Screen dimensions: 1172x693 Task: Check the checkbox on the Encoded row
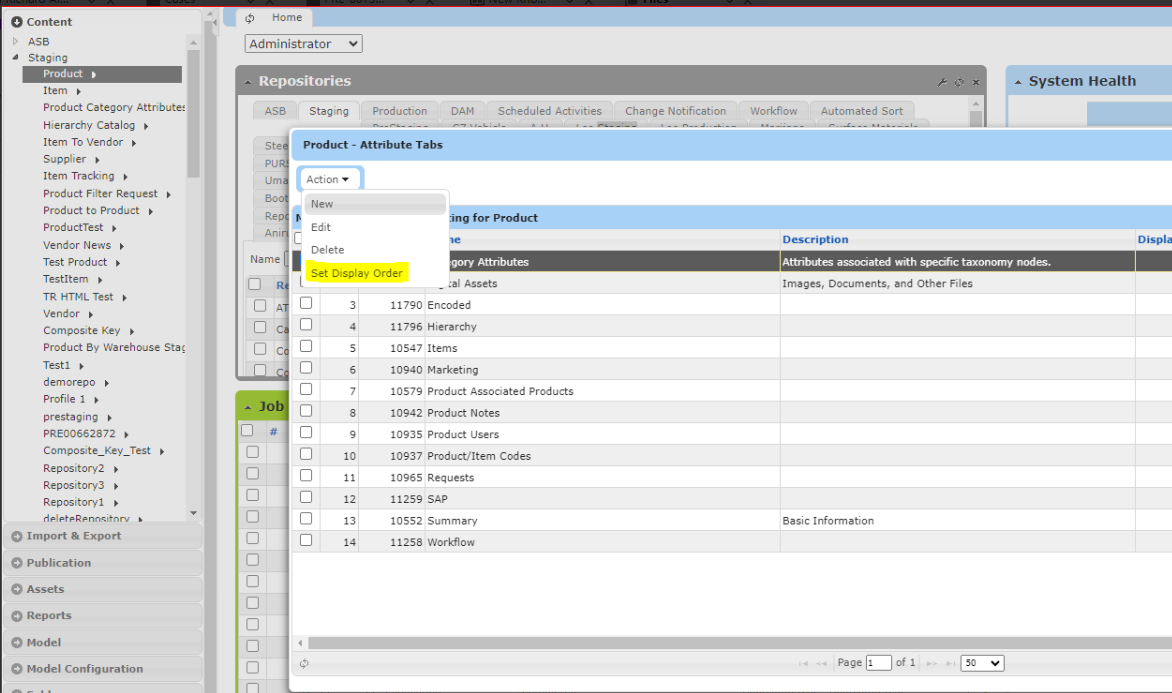coord(306,305)
